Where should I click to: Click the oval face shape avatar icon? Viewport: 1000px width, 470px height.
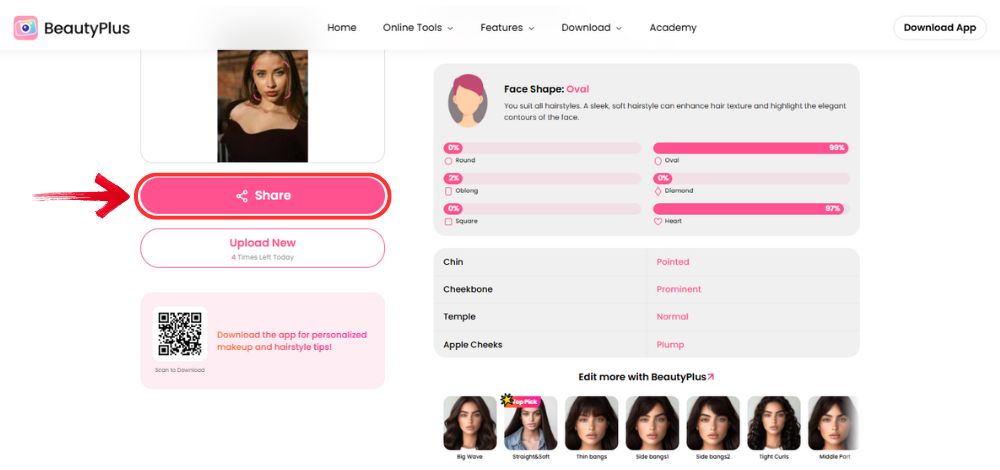click(x=467, y=99)
